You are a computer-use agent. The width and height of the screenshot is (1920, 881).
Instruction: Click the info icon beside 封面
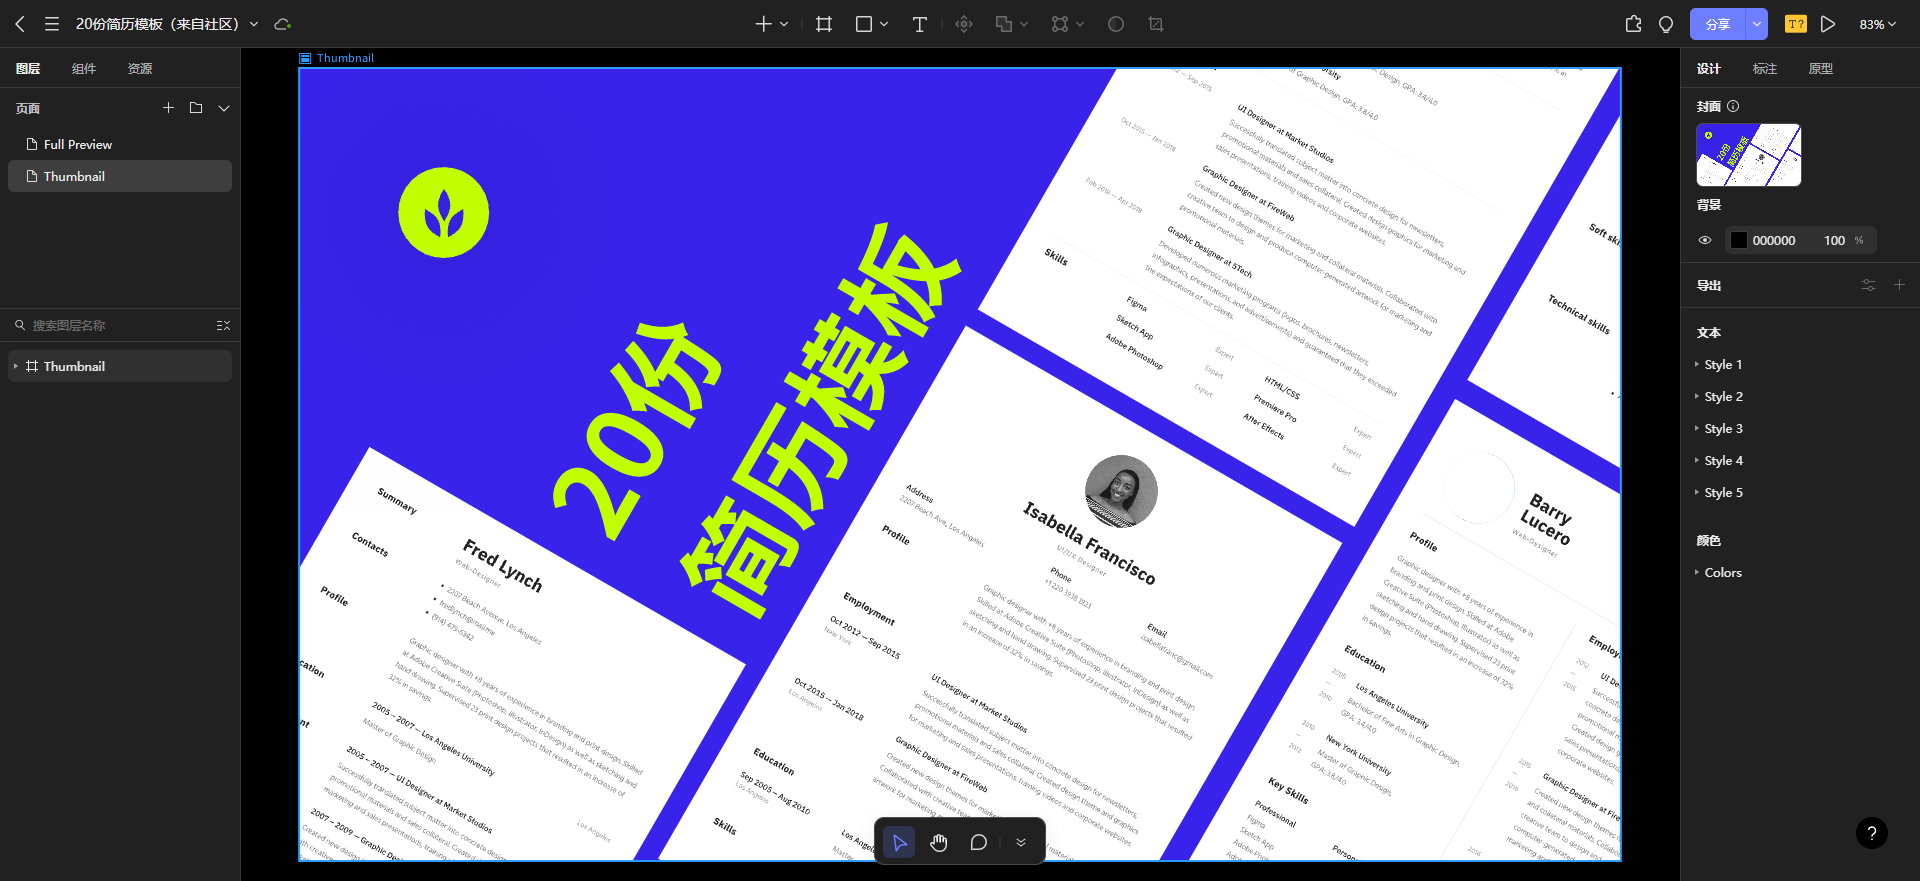pyautogui.click(x=1733, y=106)
